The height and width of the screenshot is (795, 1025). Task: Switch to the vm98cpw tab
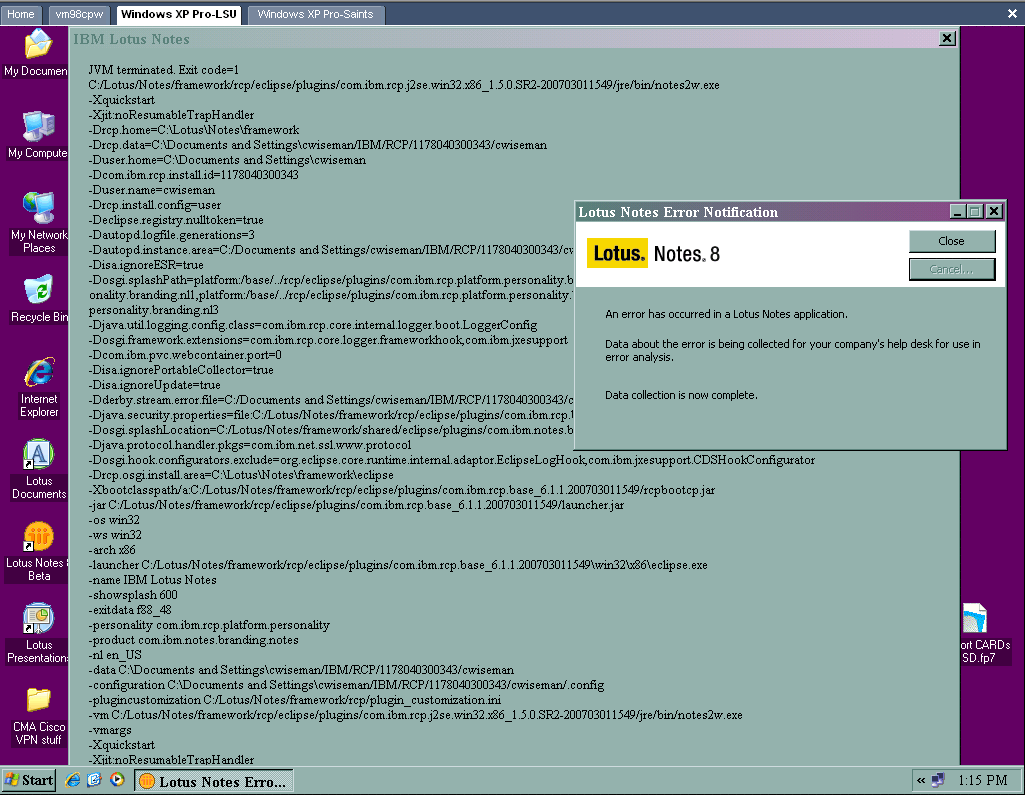(79, 14)
